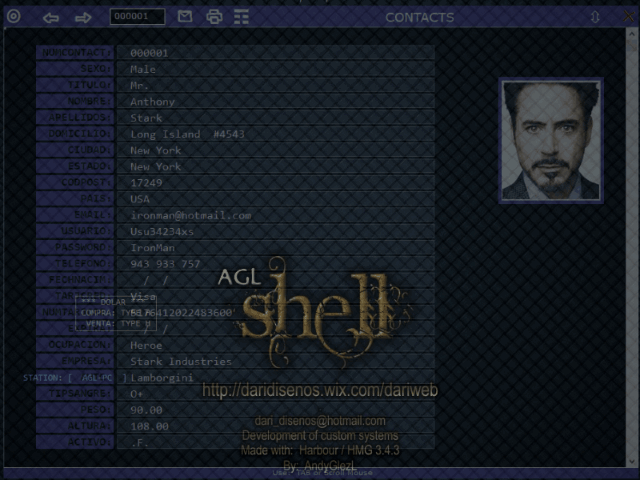Click the NOMBRE field showing Anthony
The image size is (640, 480).
coord(276,101)
